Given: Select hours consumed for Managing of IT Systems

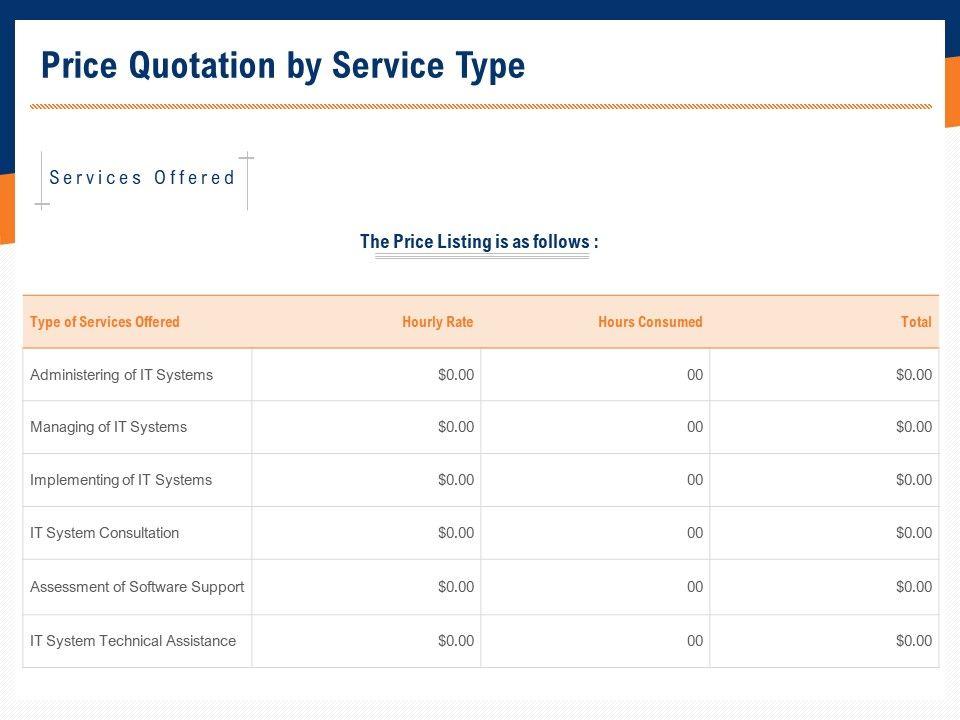Looking at the screenshot, I should [695, 427].
